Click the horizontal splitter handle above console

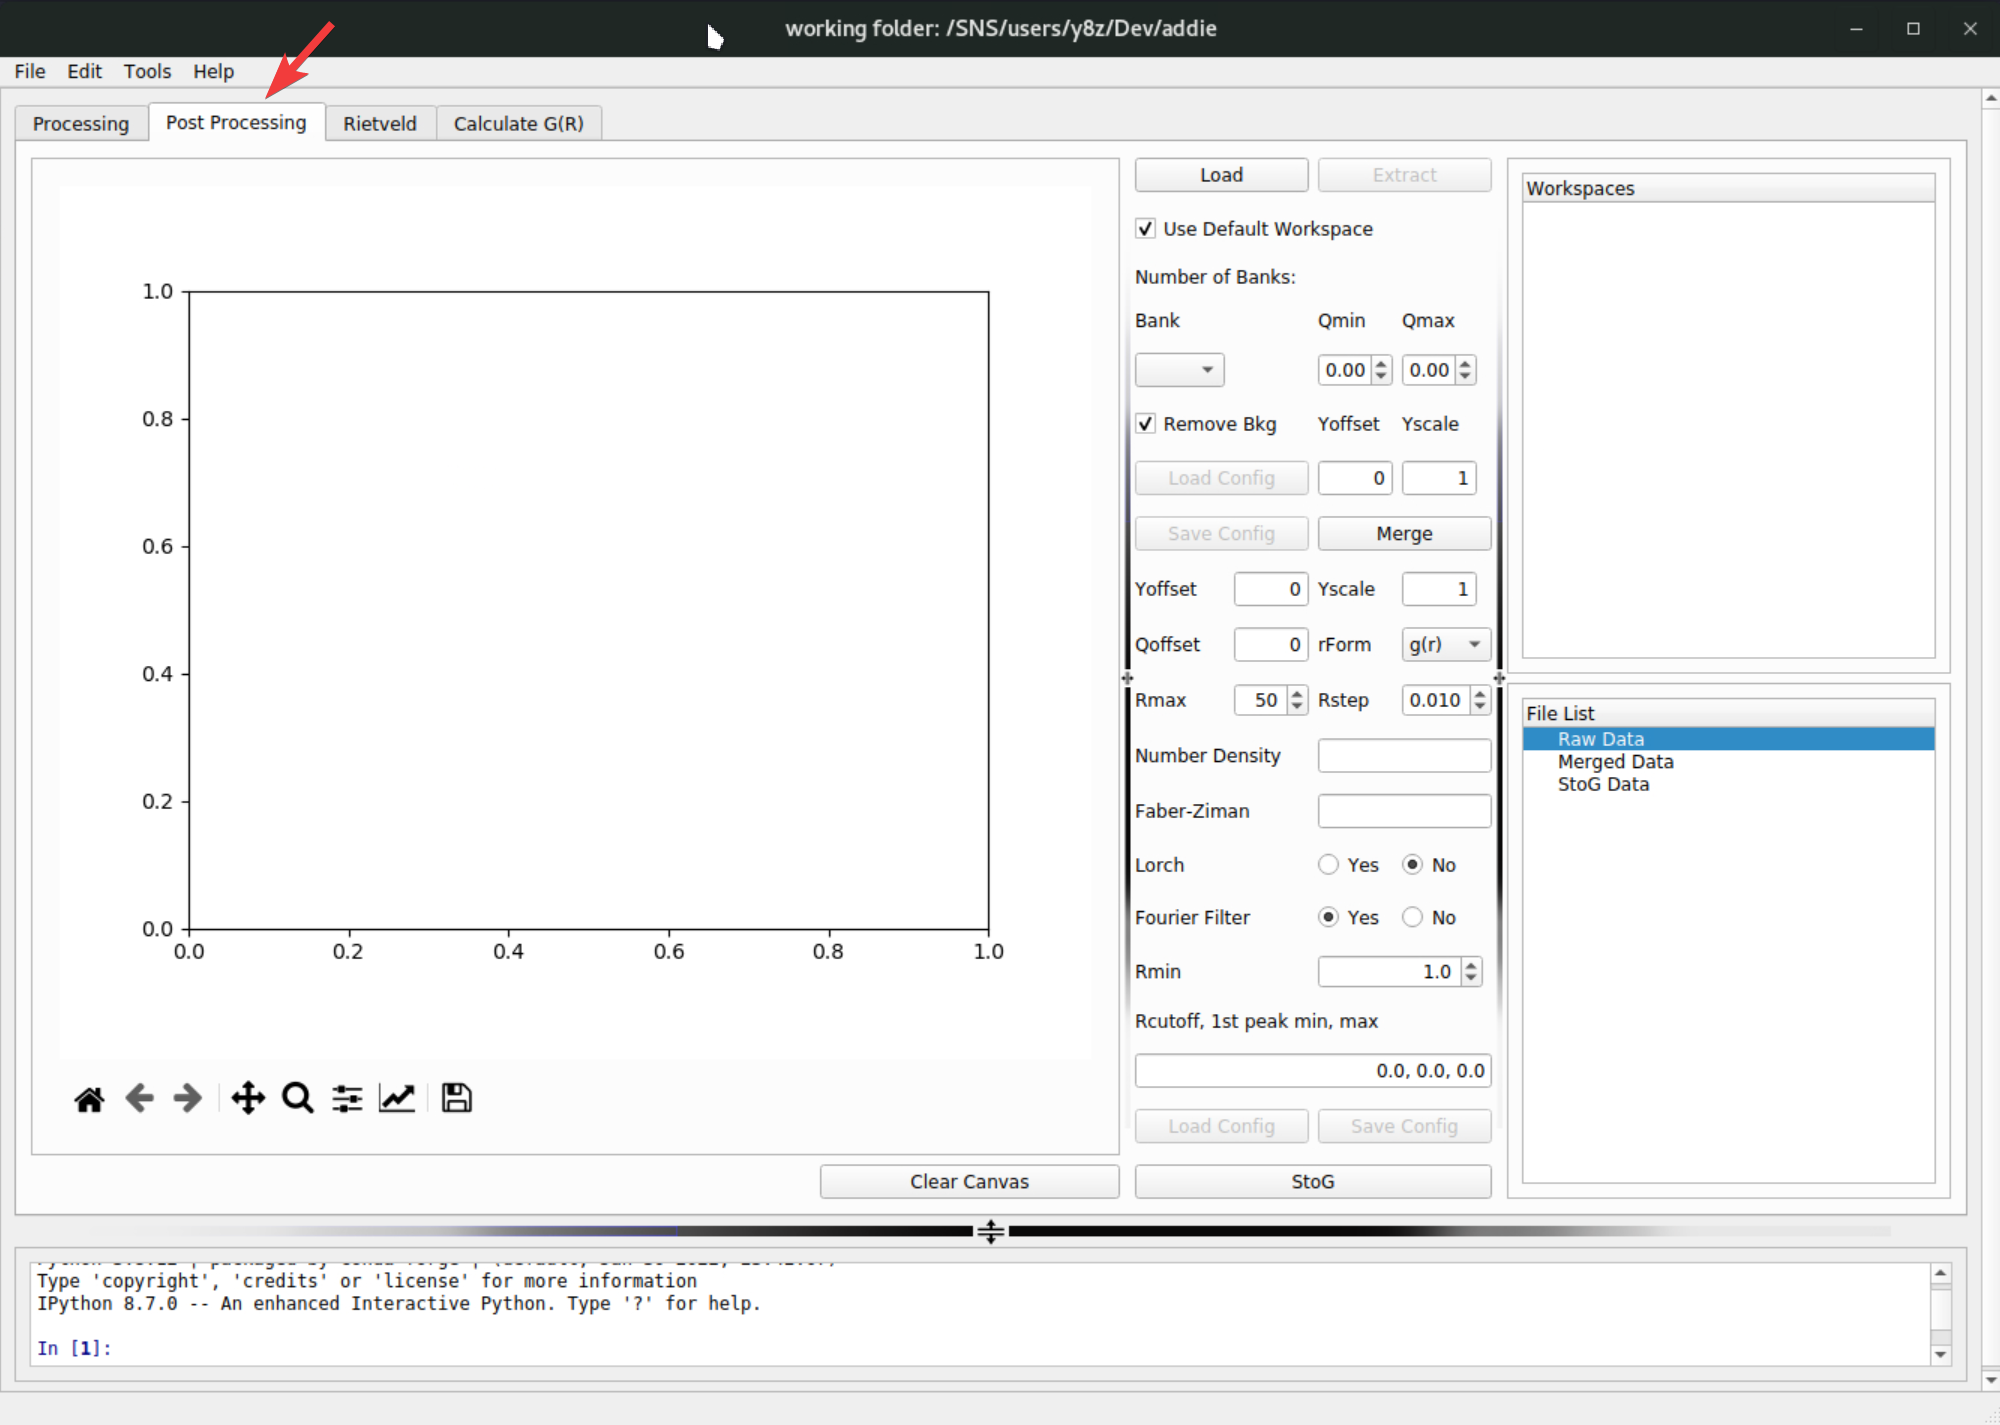(990, 1231)
